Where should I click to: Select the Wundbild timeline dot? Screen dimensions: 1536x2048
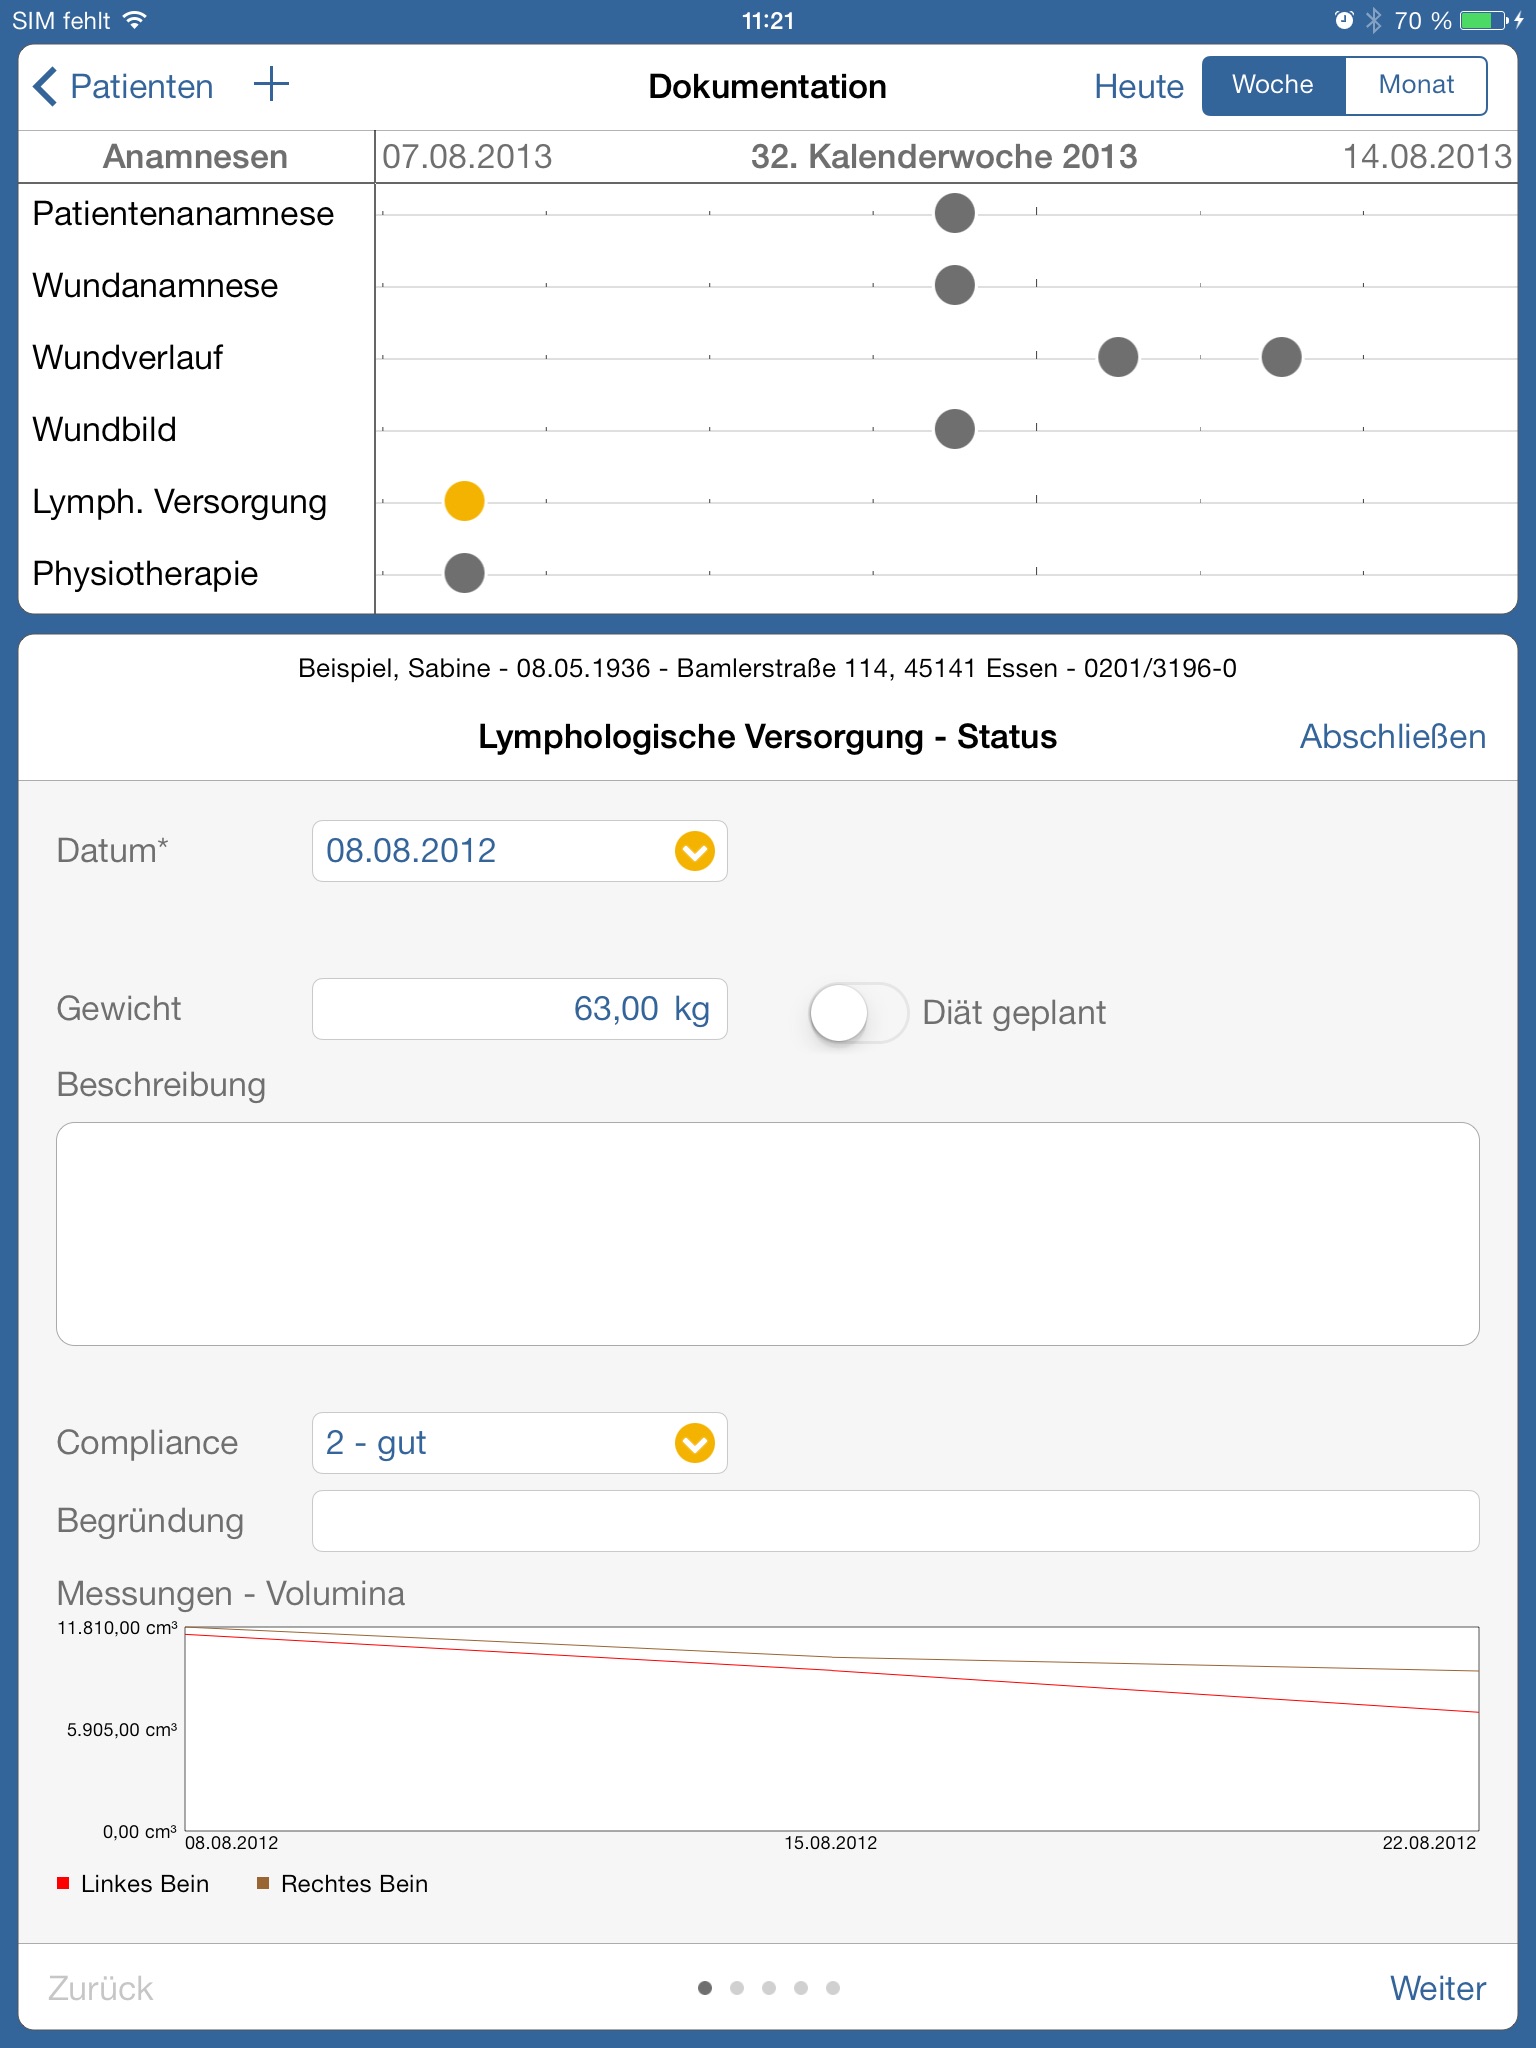tap(955, 429)
